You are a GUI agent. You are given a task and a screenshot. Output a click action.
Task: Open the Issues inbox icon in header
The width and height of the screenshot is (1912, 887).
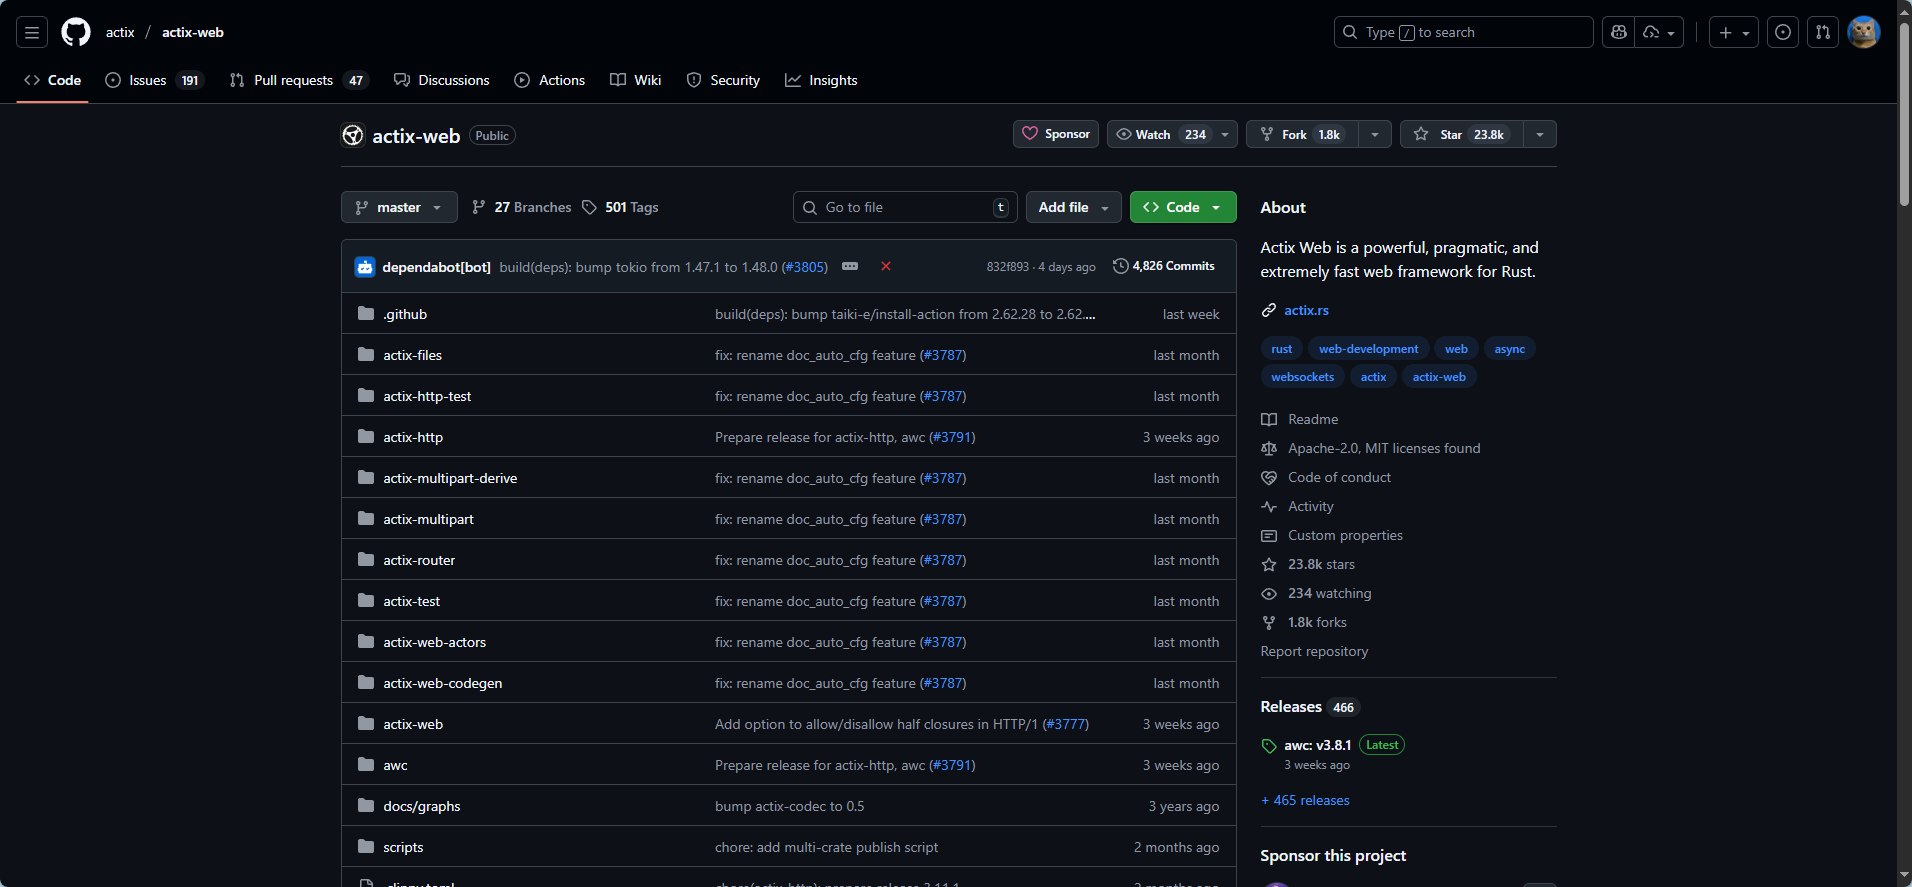1783,32
